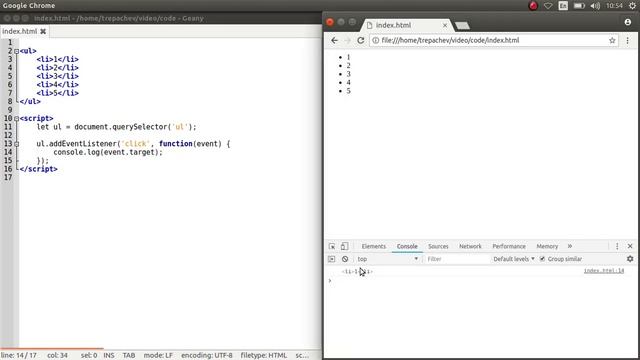This screenshot has height=360, width=640.
Task: Click the line: 14 / 17 status entry
Action: click(x=19, y=356)
